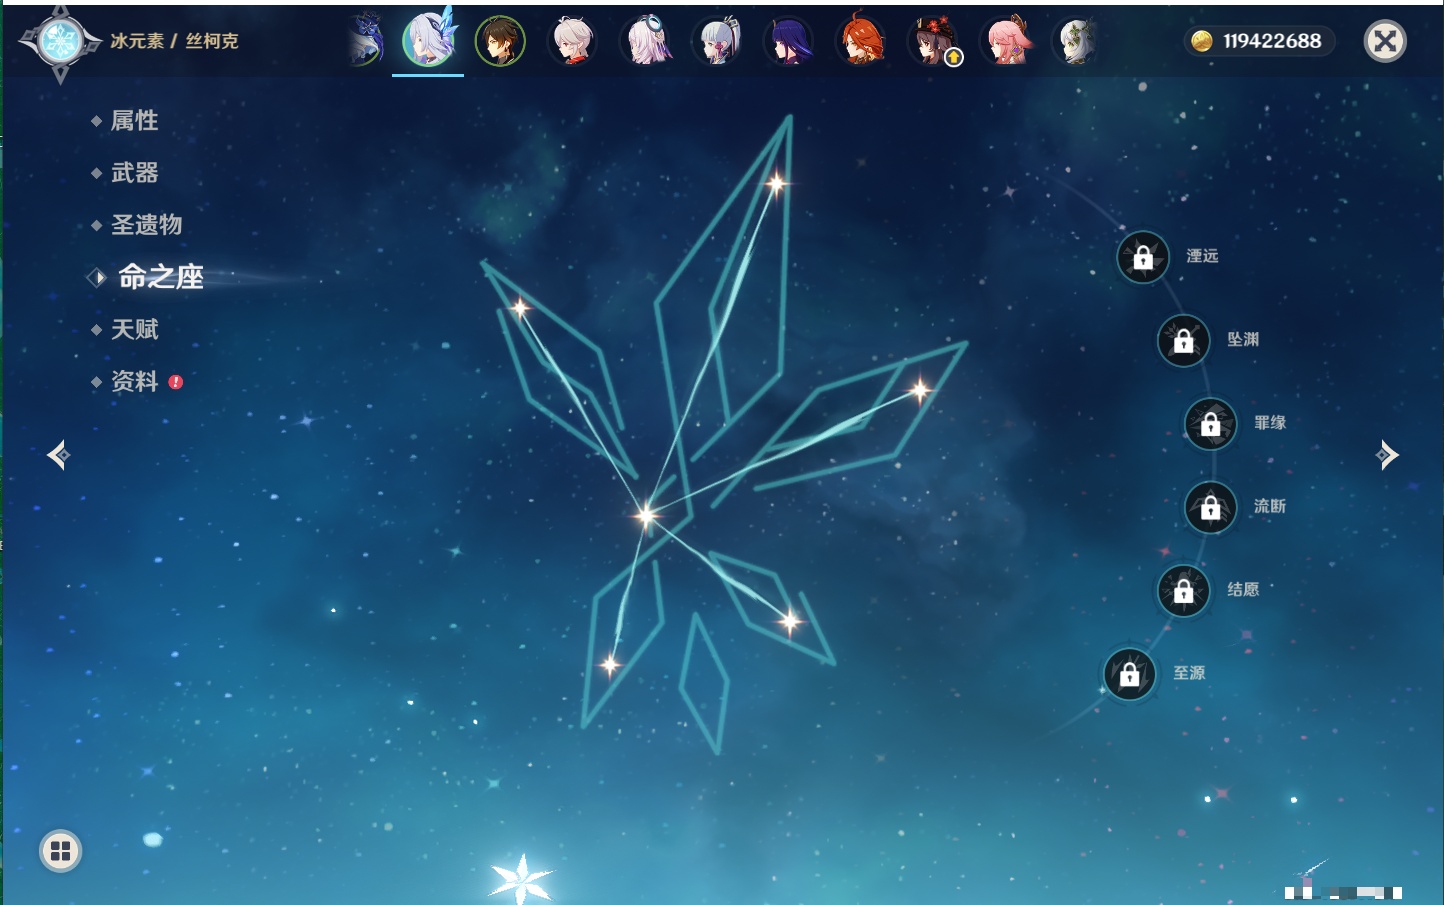
Task: Open the 属性 attributes tab
Action: (135, 121)
